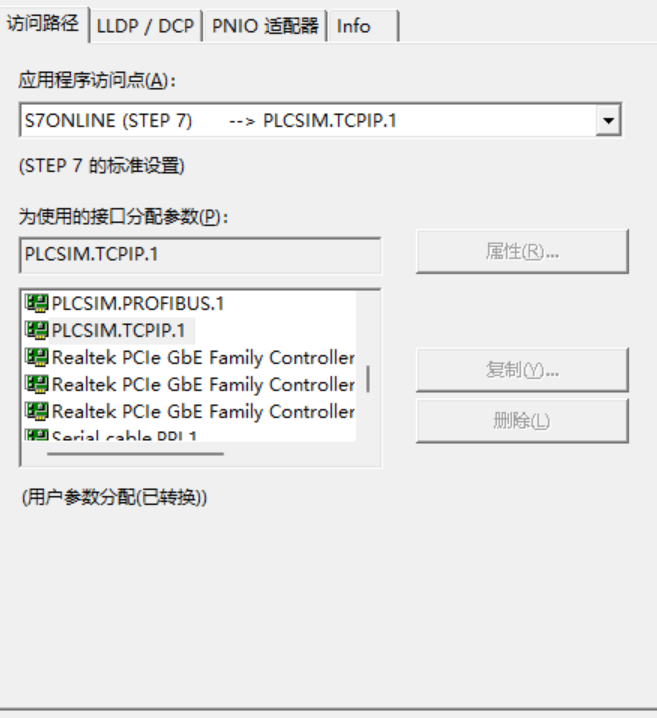Viewport: 657px width, 718px height.
Task: Click the PLCSIM.PROFIBUS.1 interface icon
Action: pyautogui.click(x=37, y=304)
